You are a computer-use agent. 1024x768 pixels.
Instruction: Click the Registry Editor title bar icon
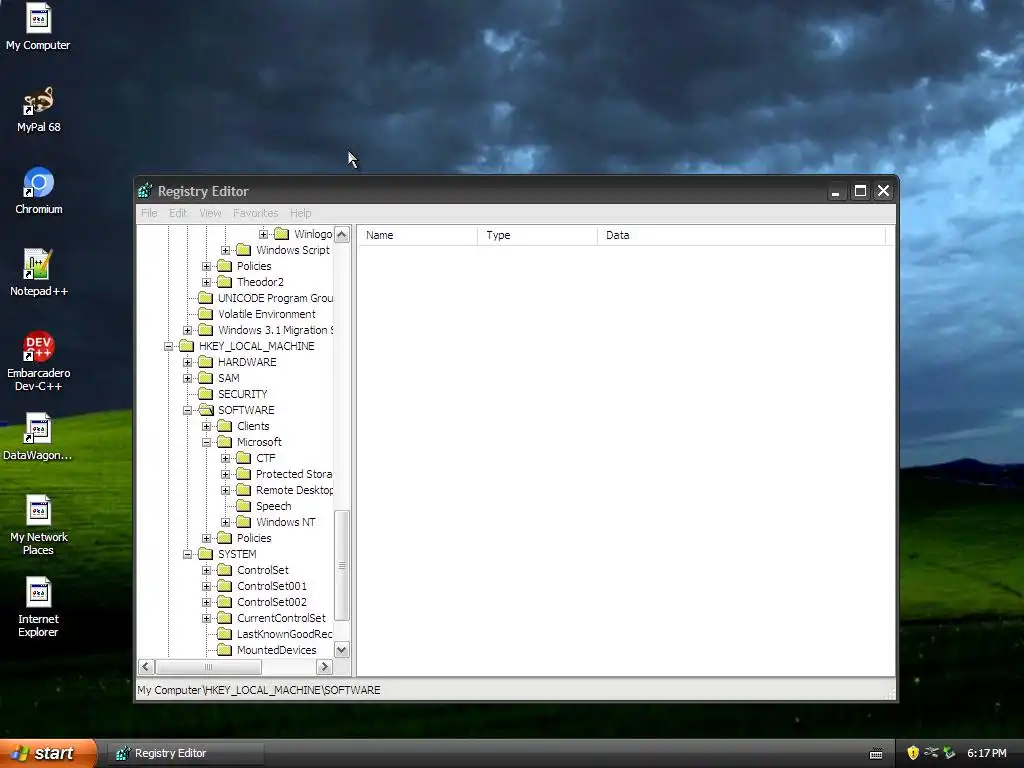(x=145, y=191)
